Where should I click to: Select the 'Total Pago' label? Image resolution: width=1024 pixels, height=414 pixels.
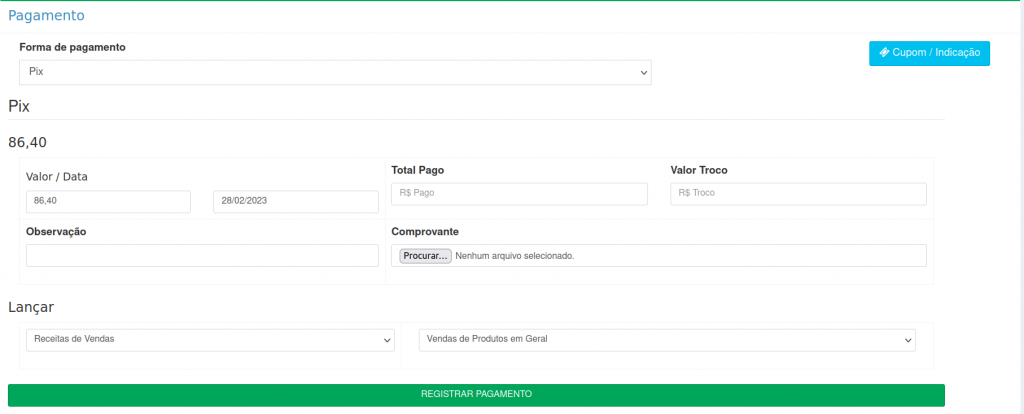417,170
